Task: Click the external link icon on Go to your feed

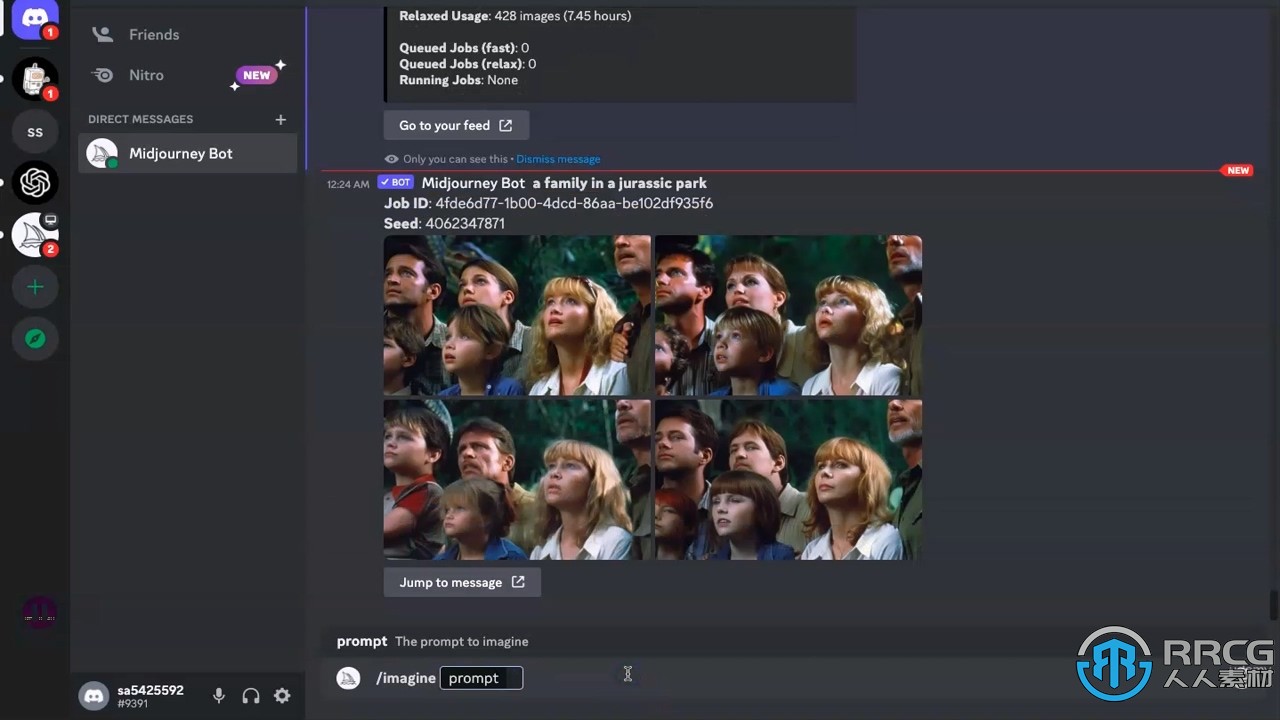Action: 505,125
